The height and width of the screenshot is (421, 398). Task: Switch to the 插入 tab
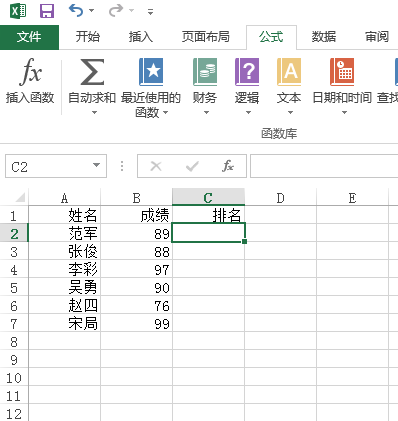click(141, 37)
